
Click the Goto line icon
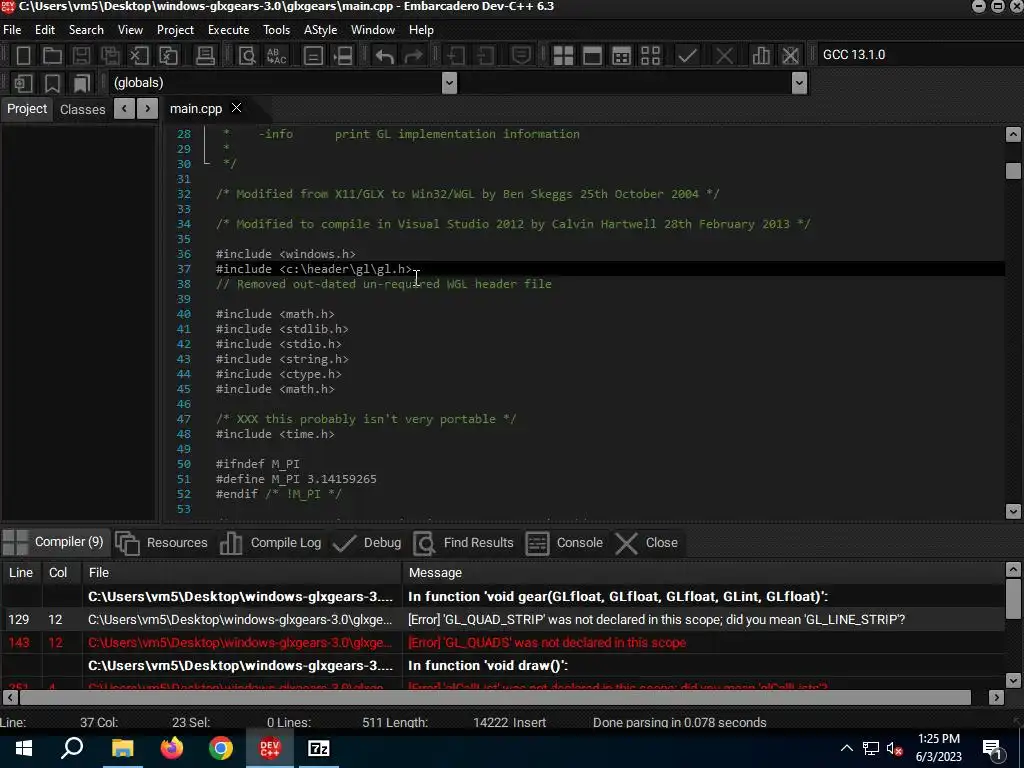pyautogui.click(x=344, y=56)
